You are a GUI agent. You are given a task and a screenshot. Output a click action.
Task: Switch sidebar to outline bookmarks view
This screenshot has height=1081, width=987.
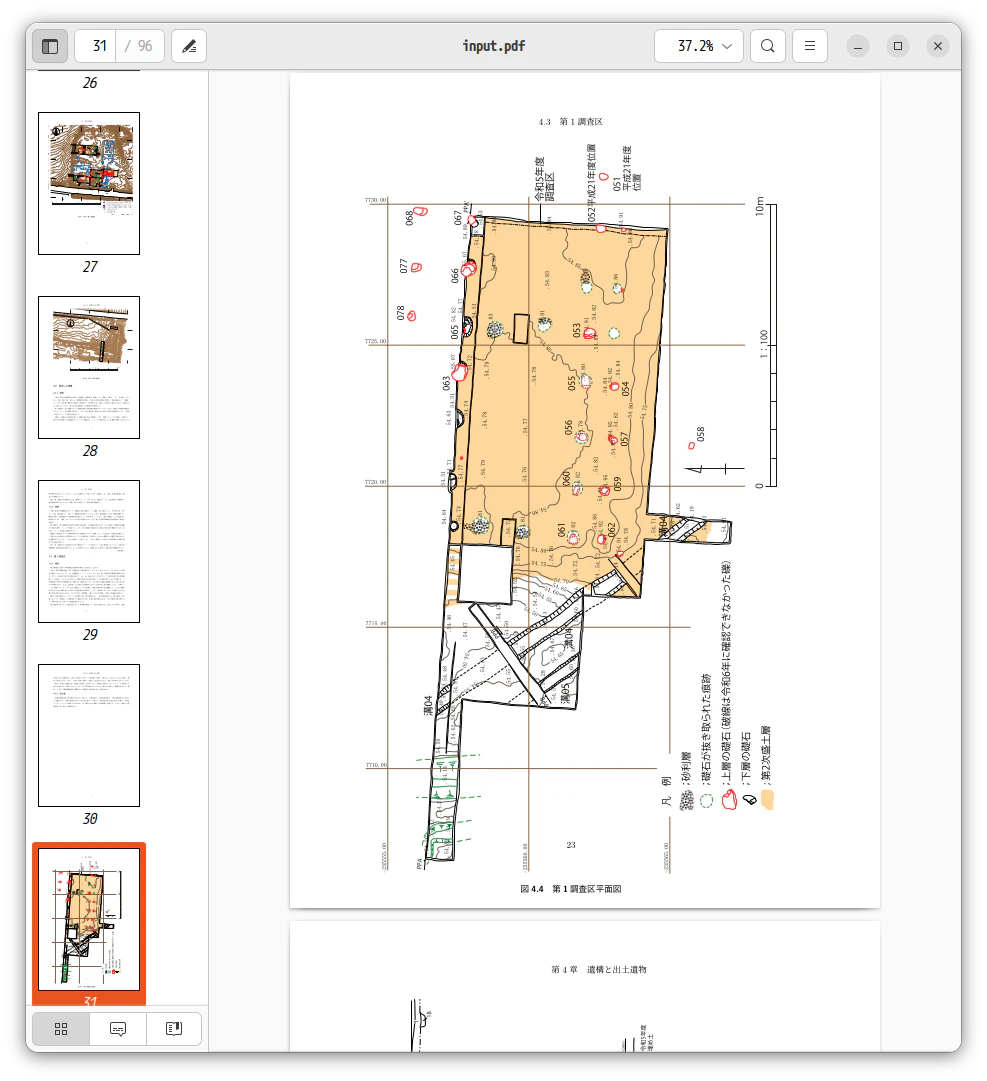(174, 1029)
